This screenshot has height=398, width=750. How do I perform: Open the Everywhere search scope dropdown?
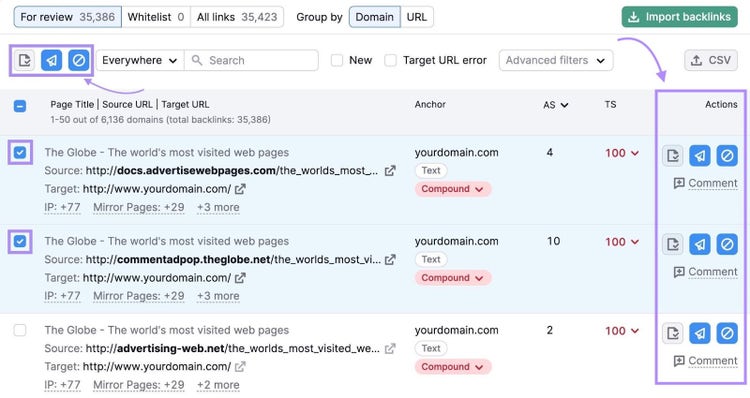(140, 60)
